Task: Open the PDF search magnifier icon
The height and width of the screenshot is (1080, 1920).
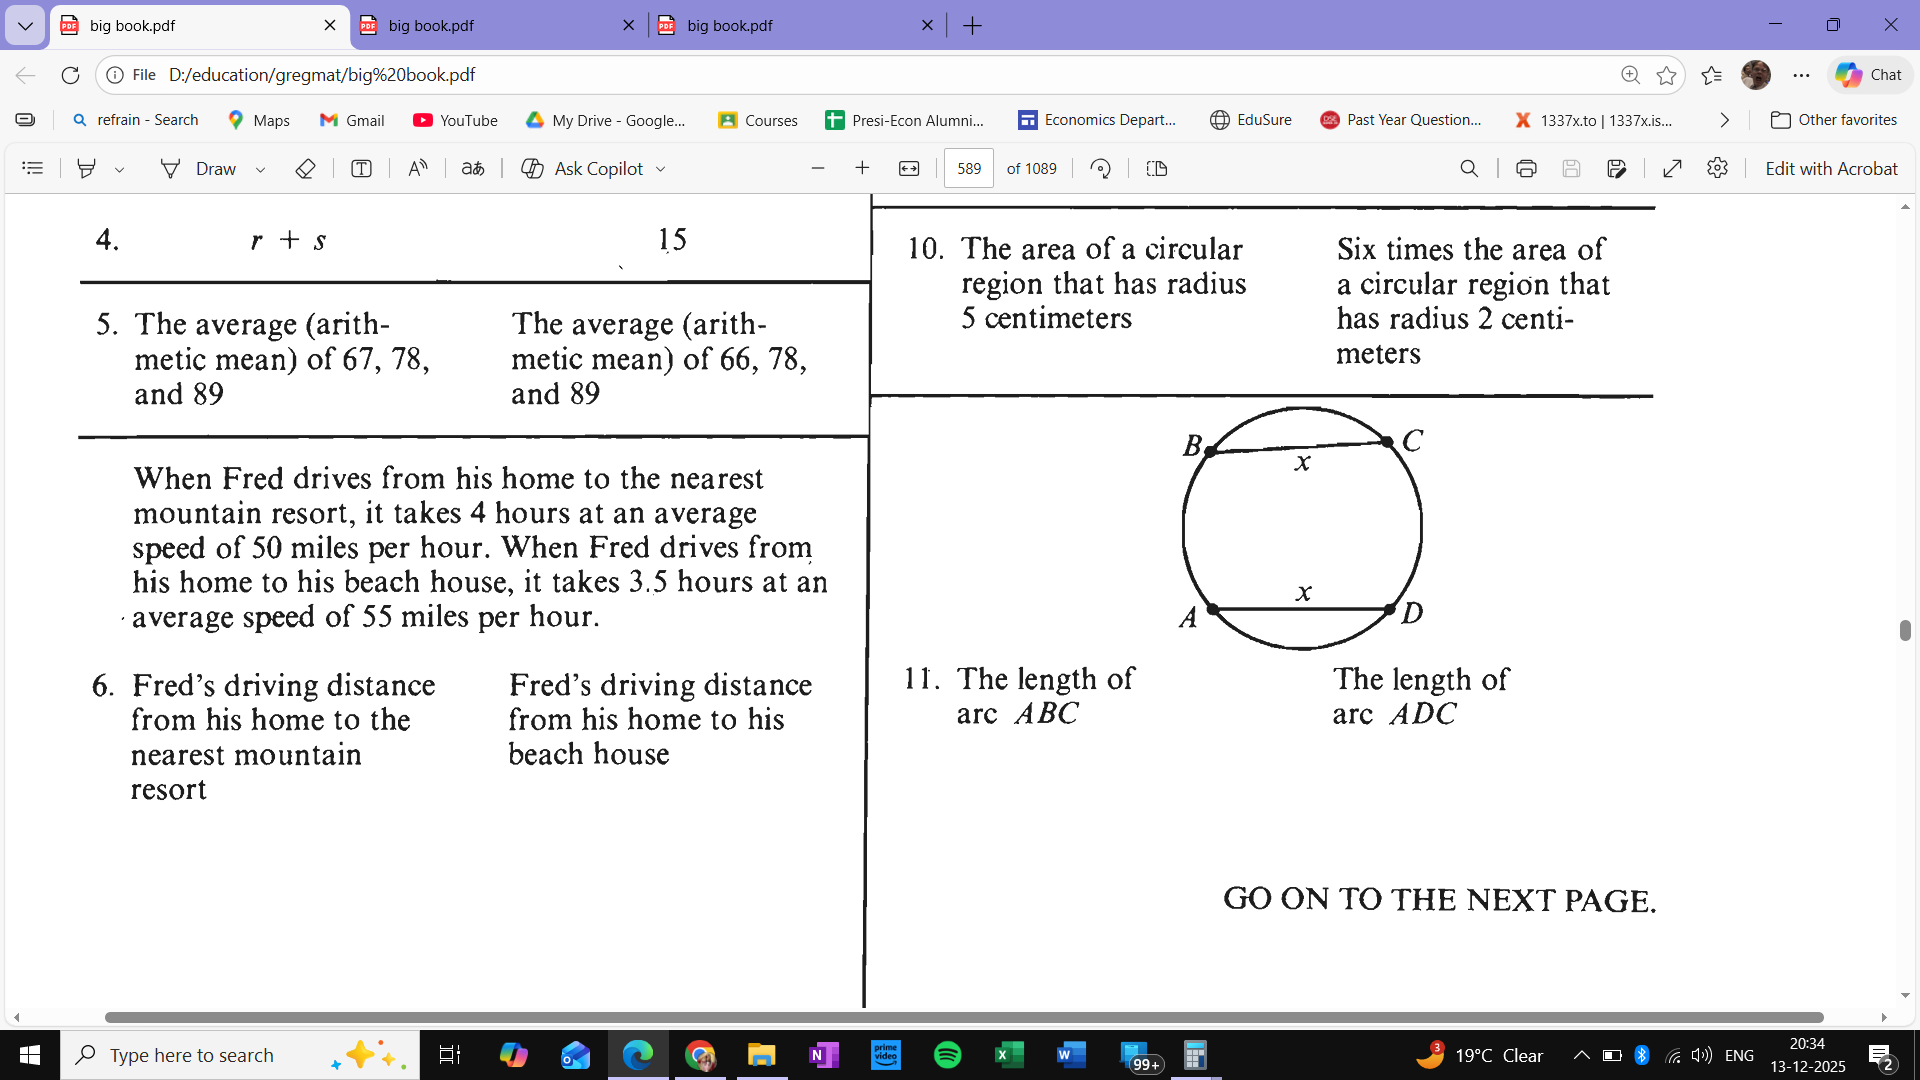Action: click(1468, 169)
